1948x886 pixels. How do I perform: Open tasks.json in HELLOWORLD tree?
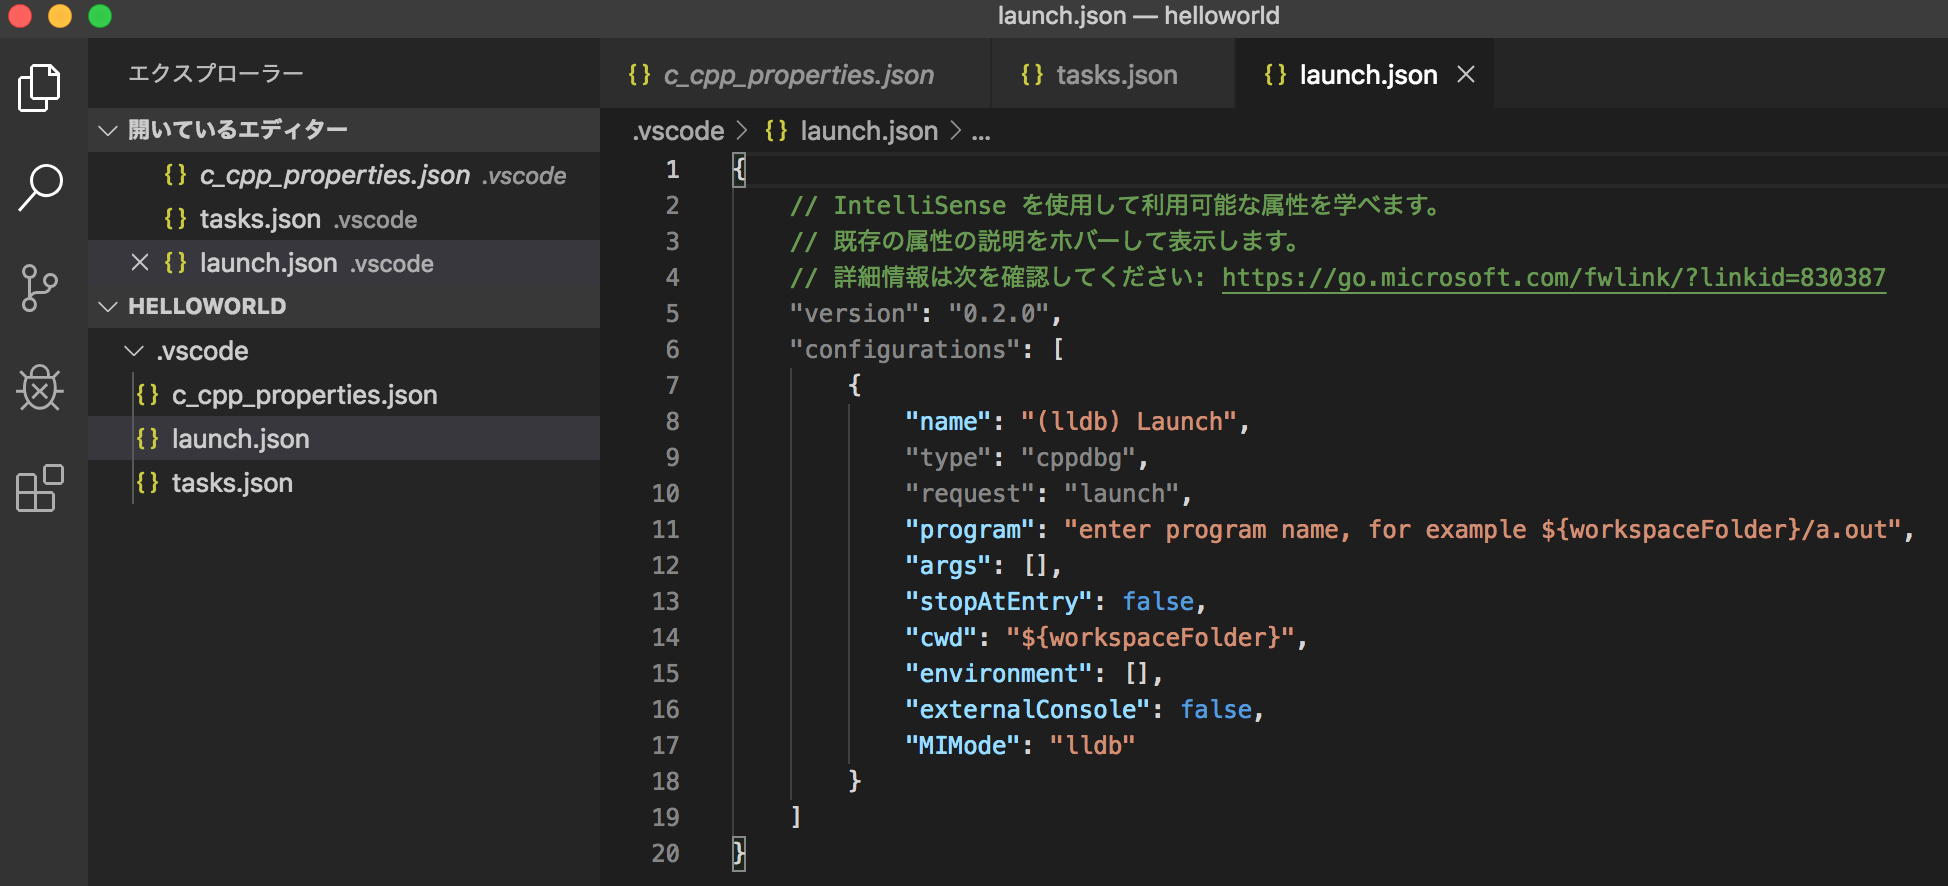(x=344, y=483)
